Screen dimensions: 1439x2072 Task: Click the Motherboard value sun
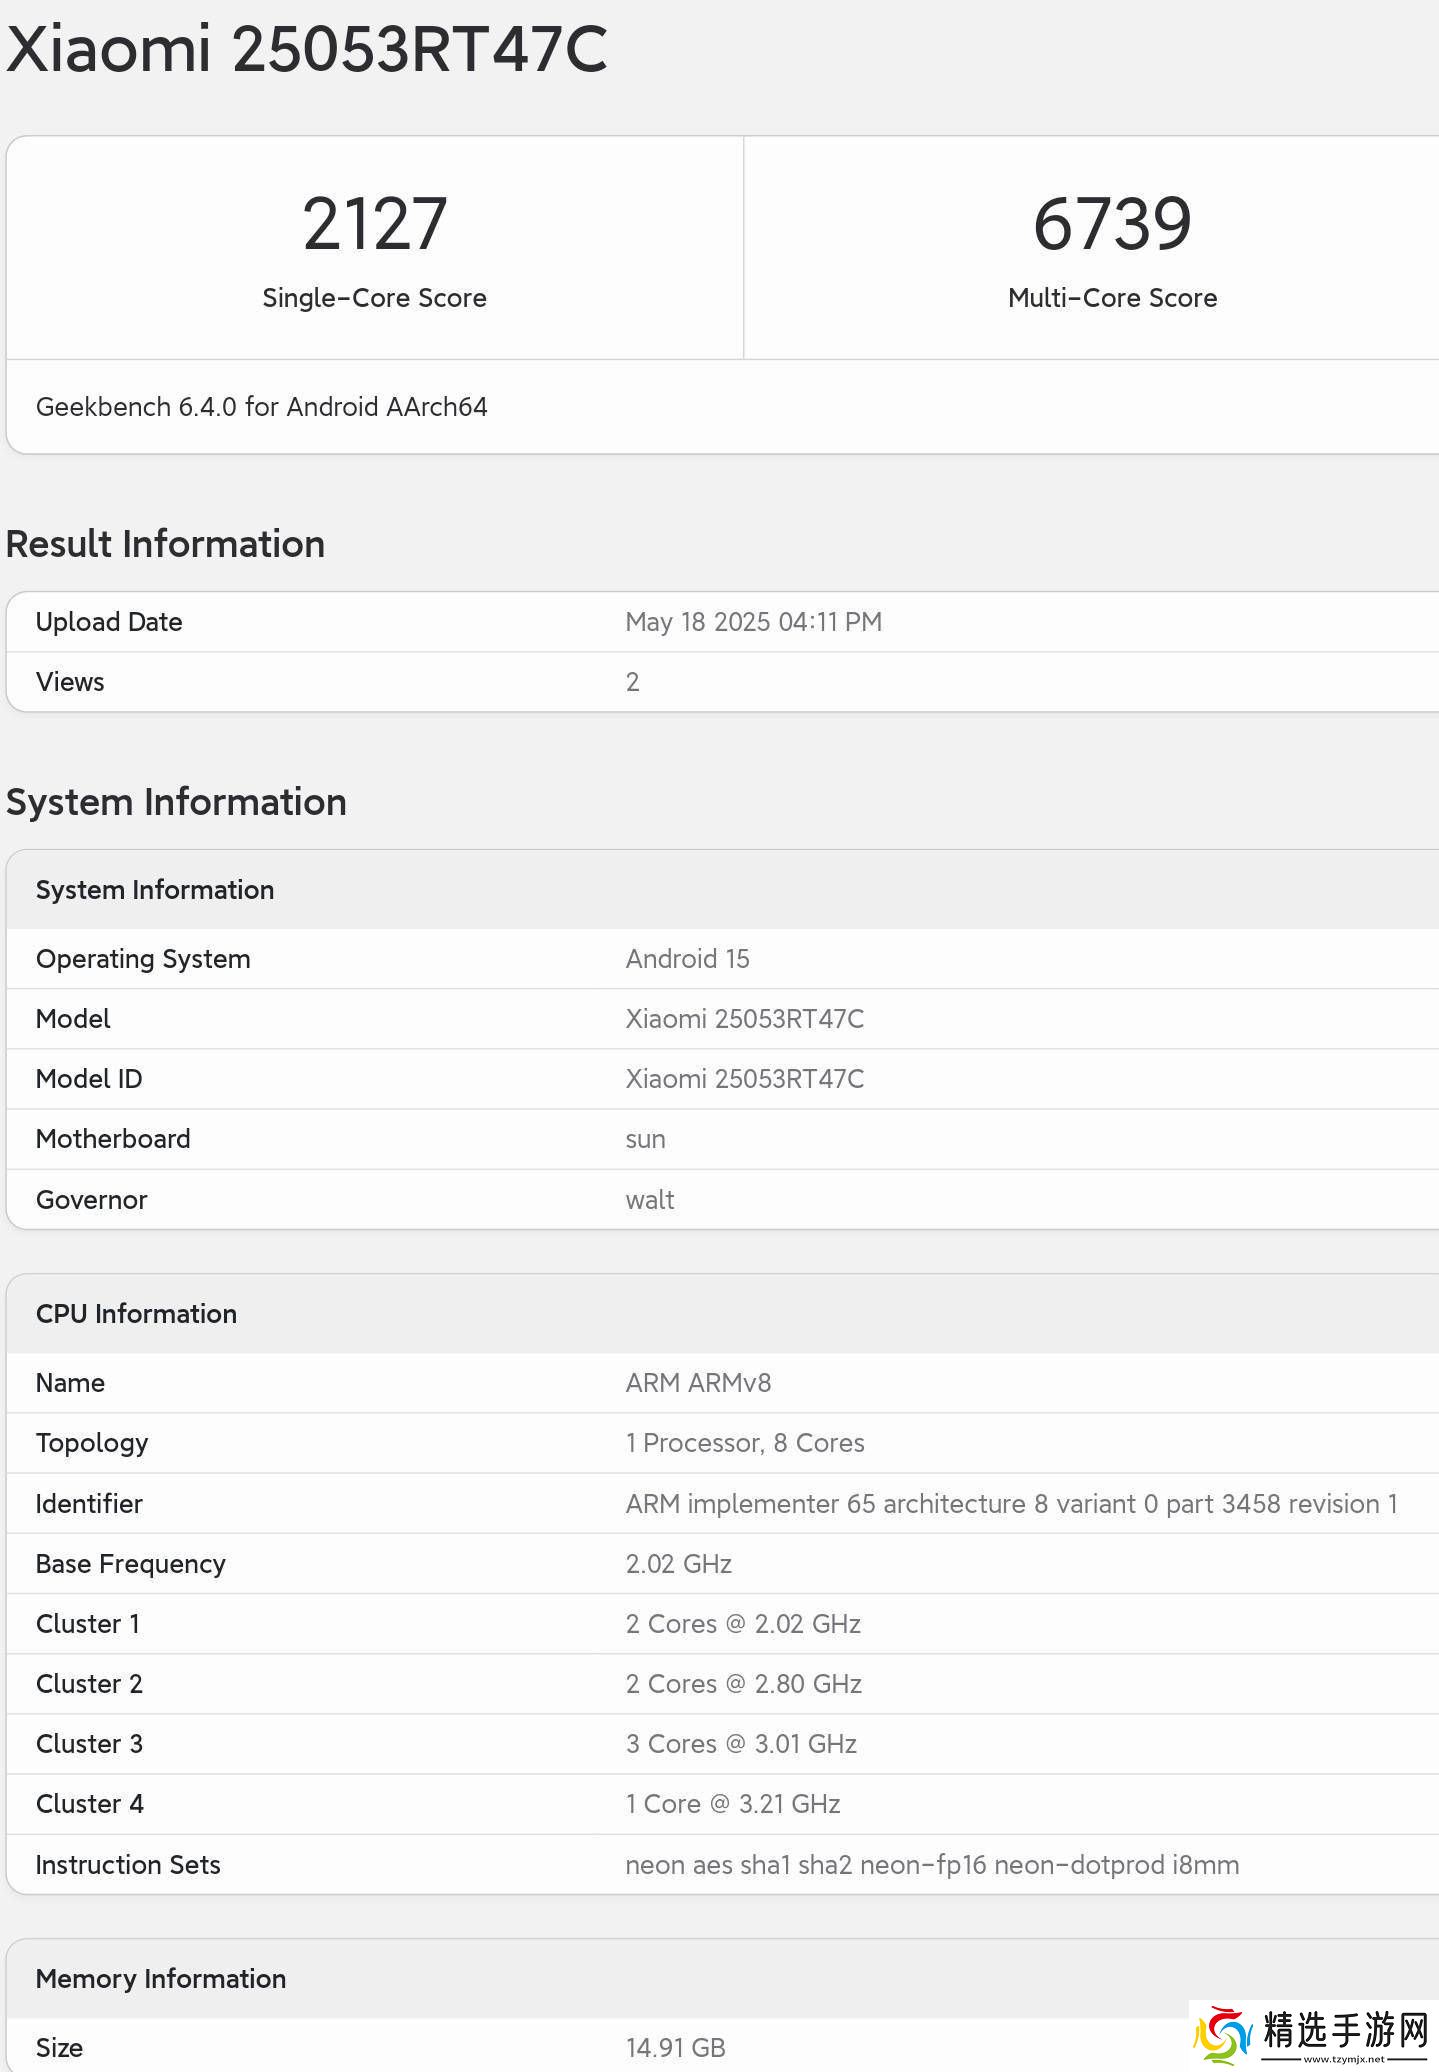coord(645,1139)
